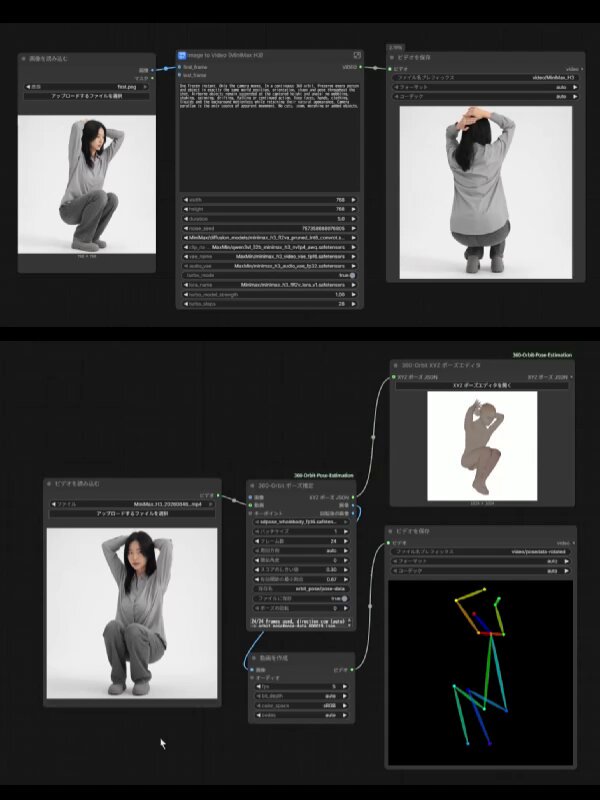Viewport: 600px width, 800px height.
Task: Click the blue API badge icon on Image to Video node
Action: pos(182,55)
